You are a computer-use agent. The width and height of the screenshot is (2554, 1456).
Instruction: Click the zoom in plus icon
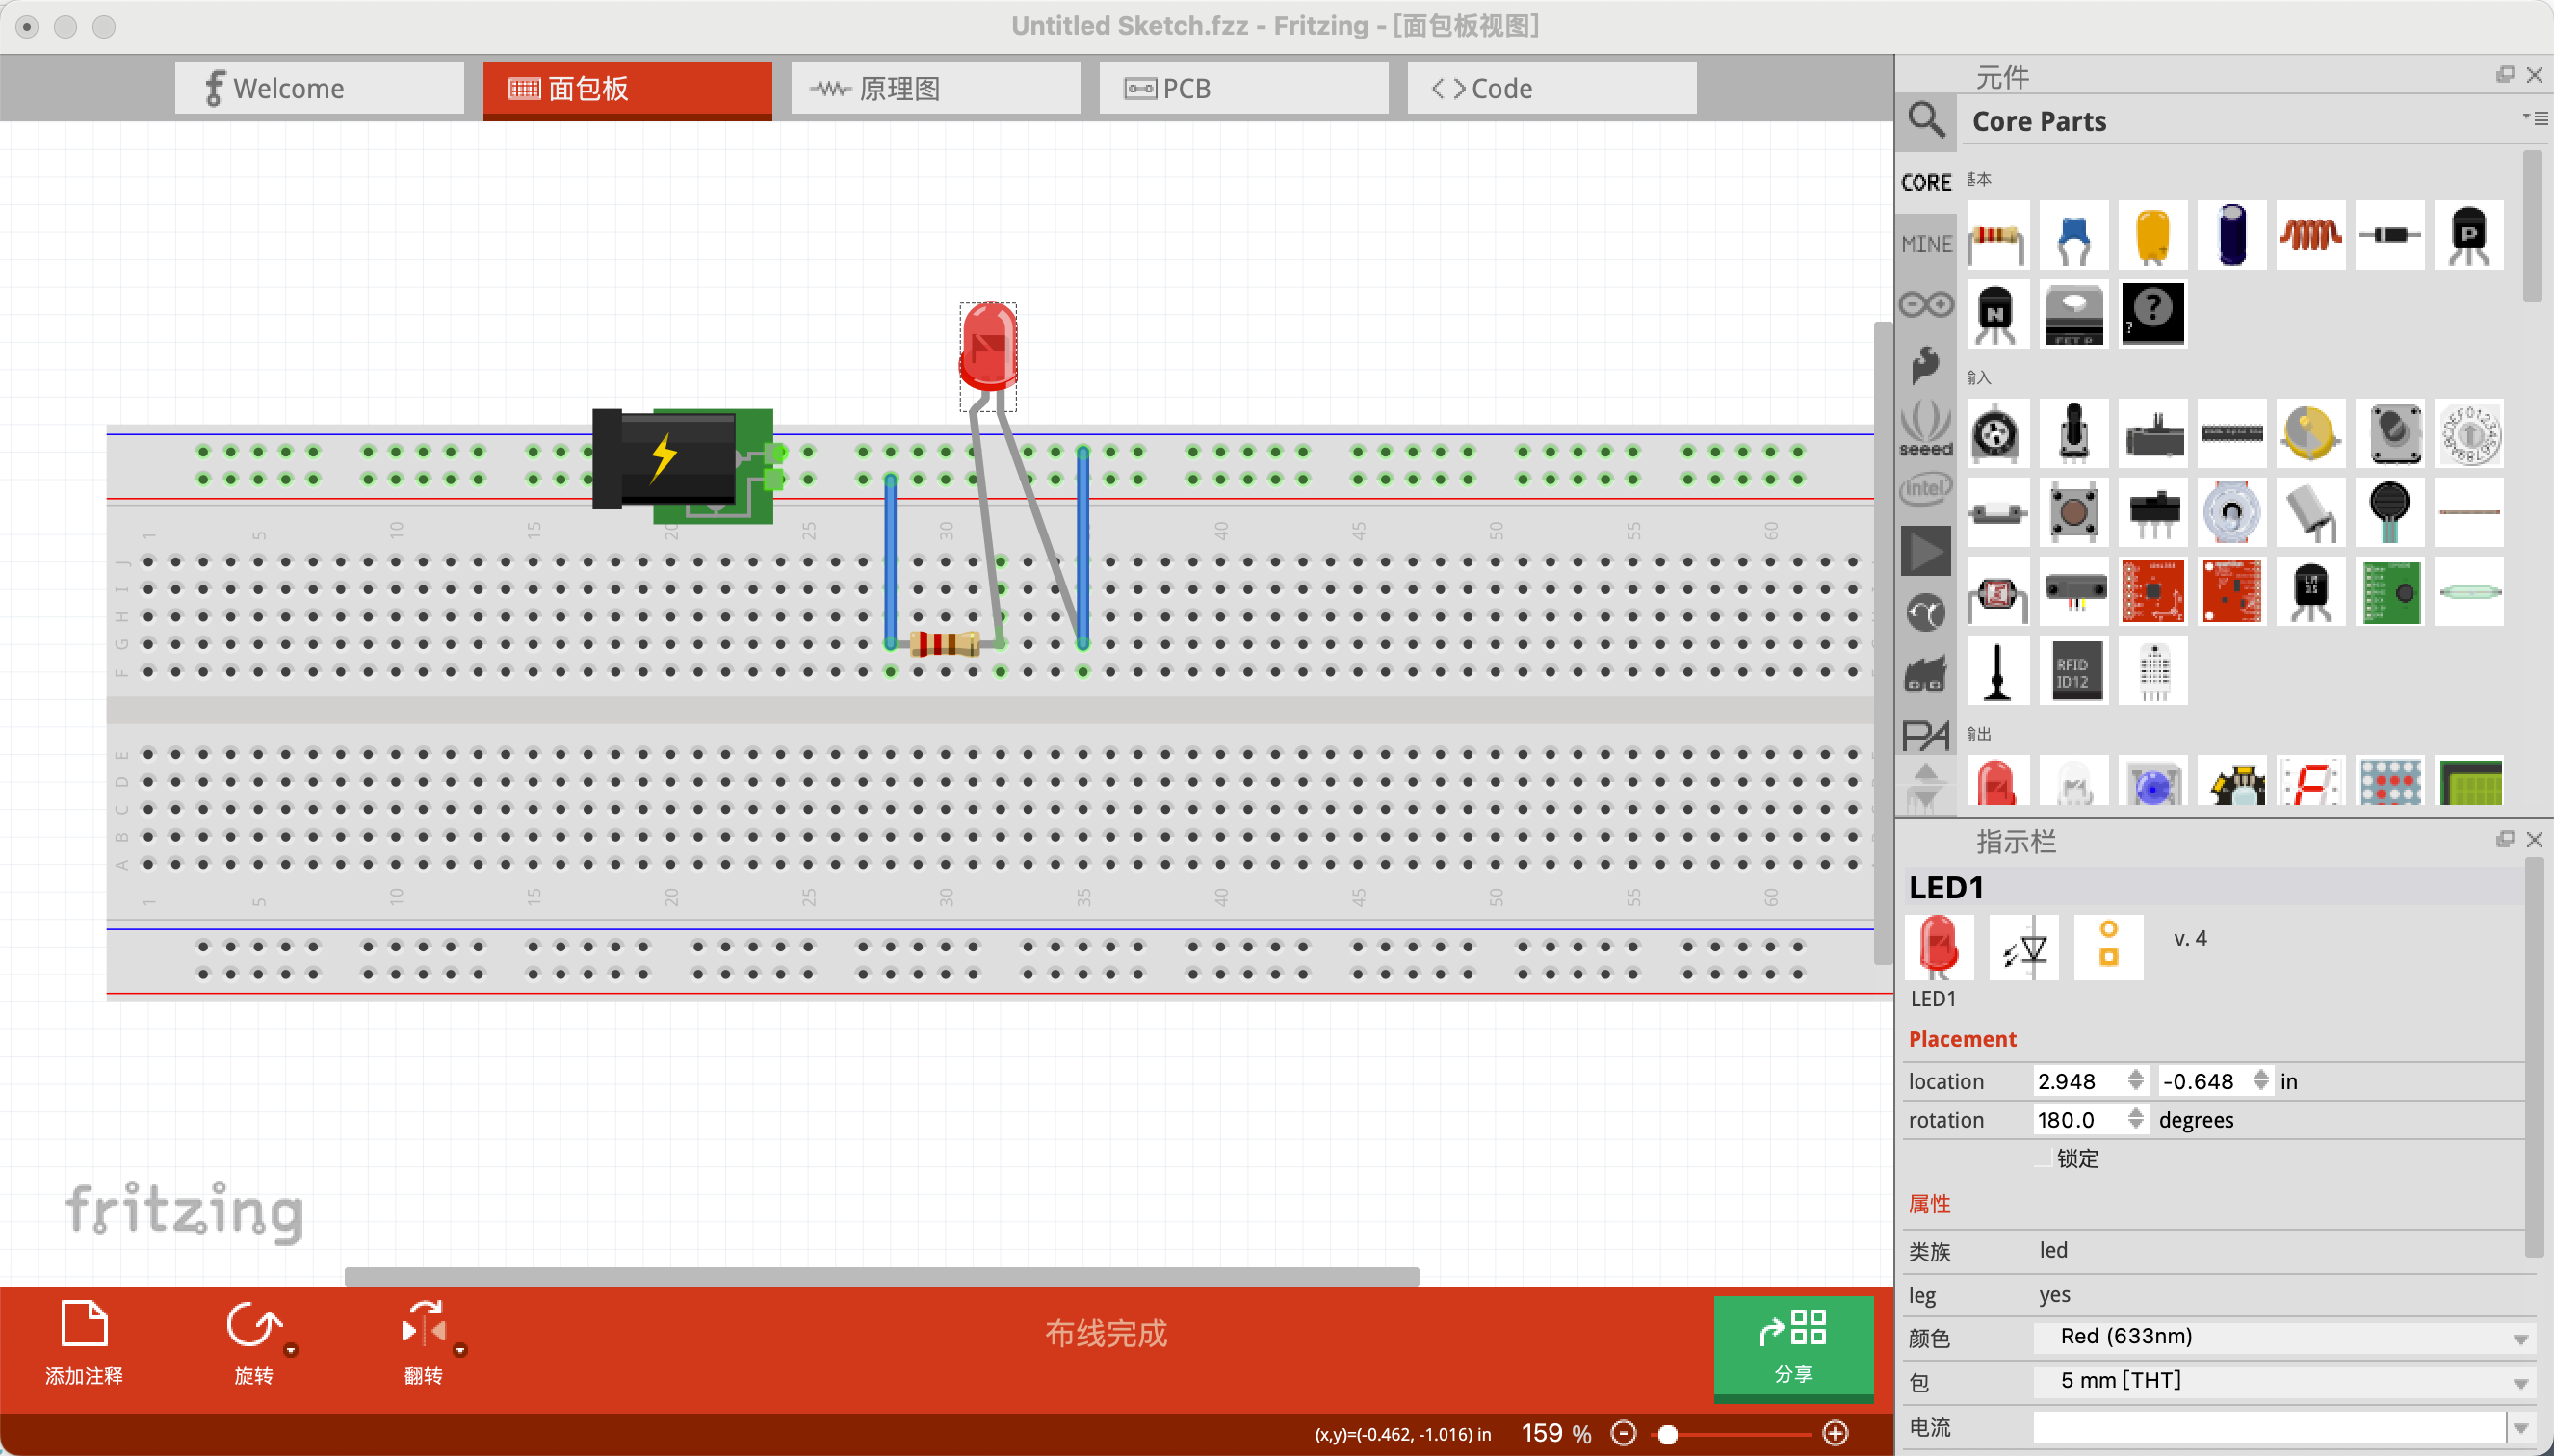pyautogui.click(x=1835, y=1433)
